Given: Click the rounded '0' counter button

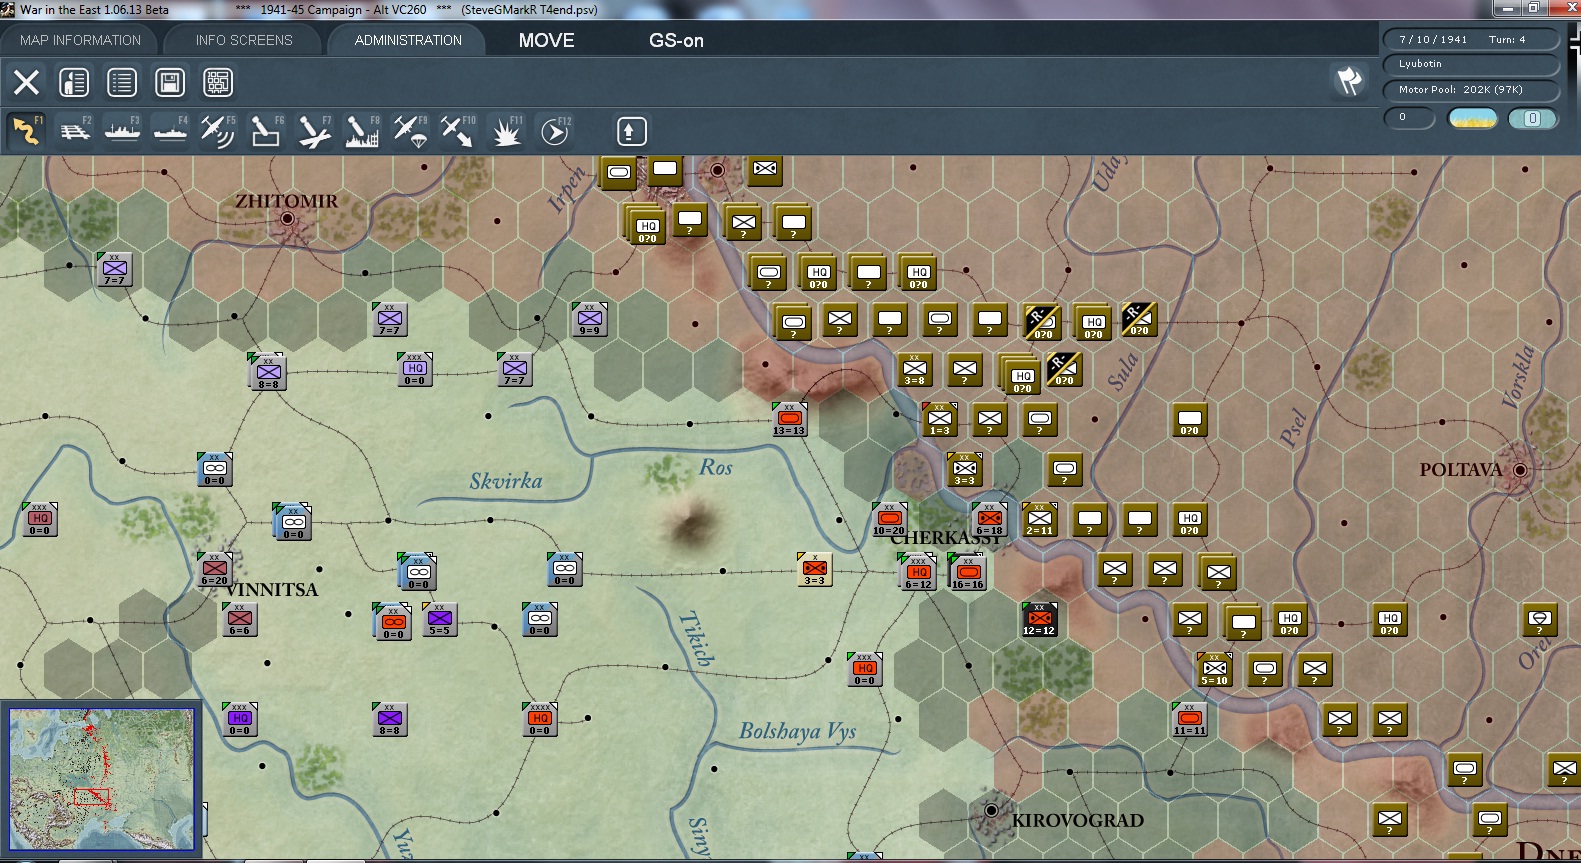Looking at the screenshot, I should tap(1532, 118).
